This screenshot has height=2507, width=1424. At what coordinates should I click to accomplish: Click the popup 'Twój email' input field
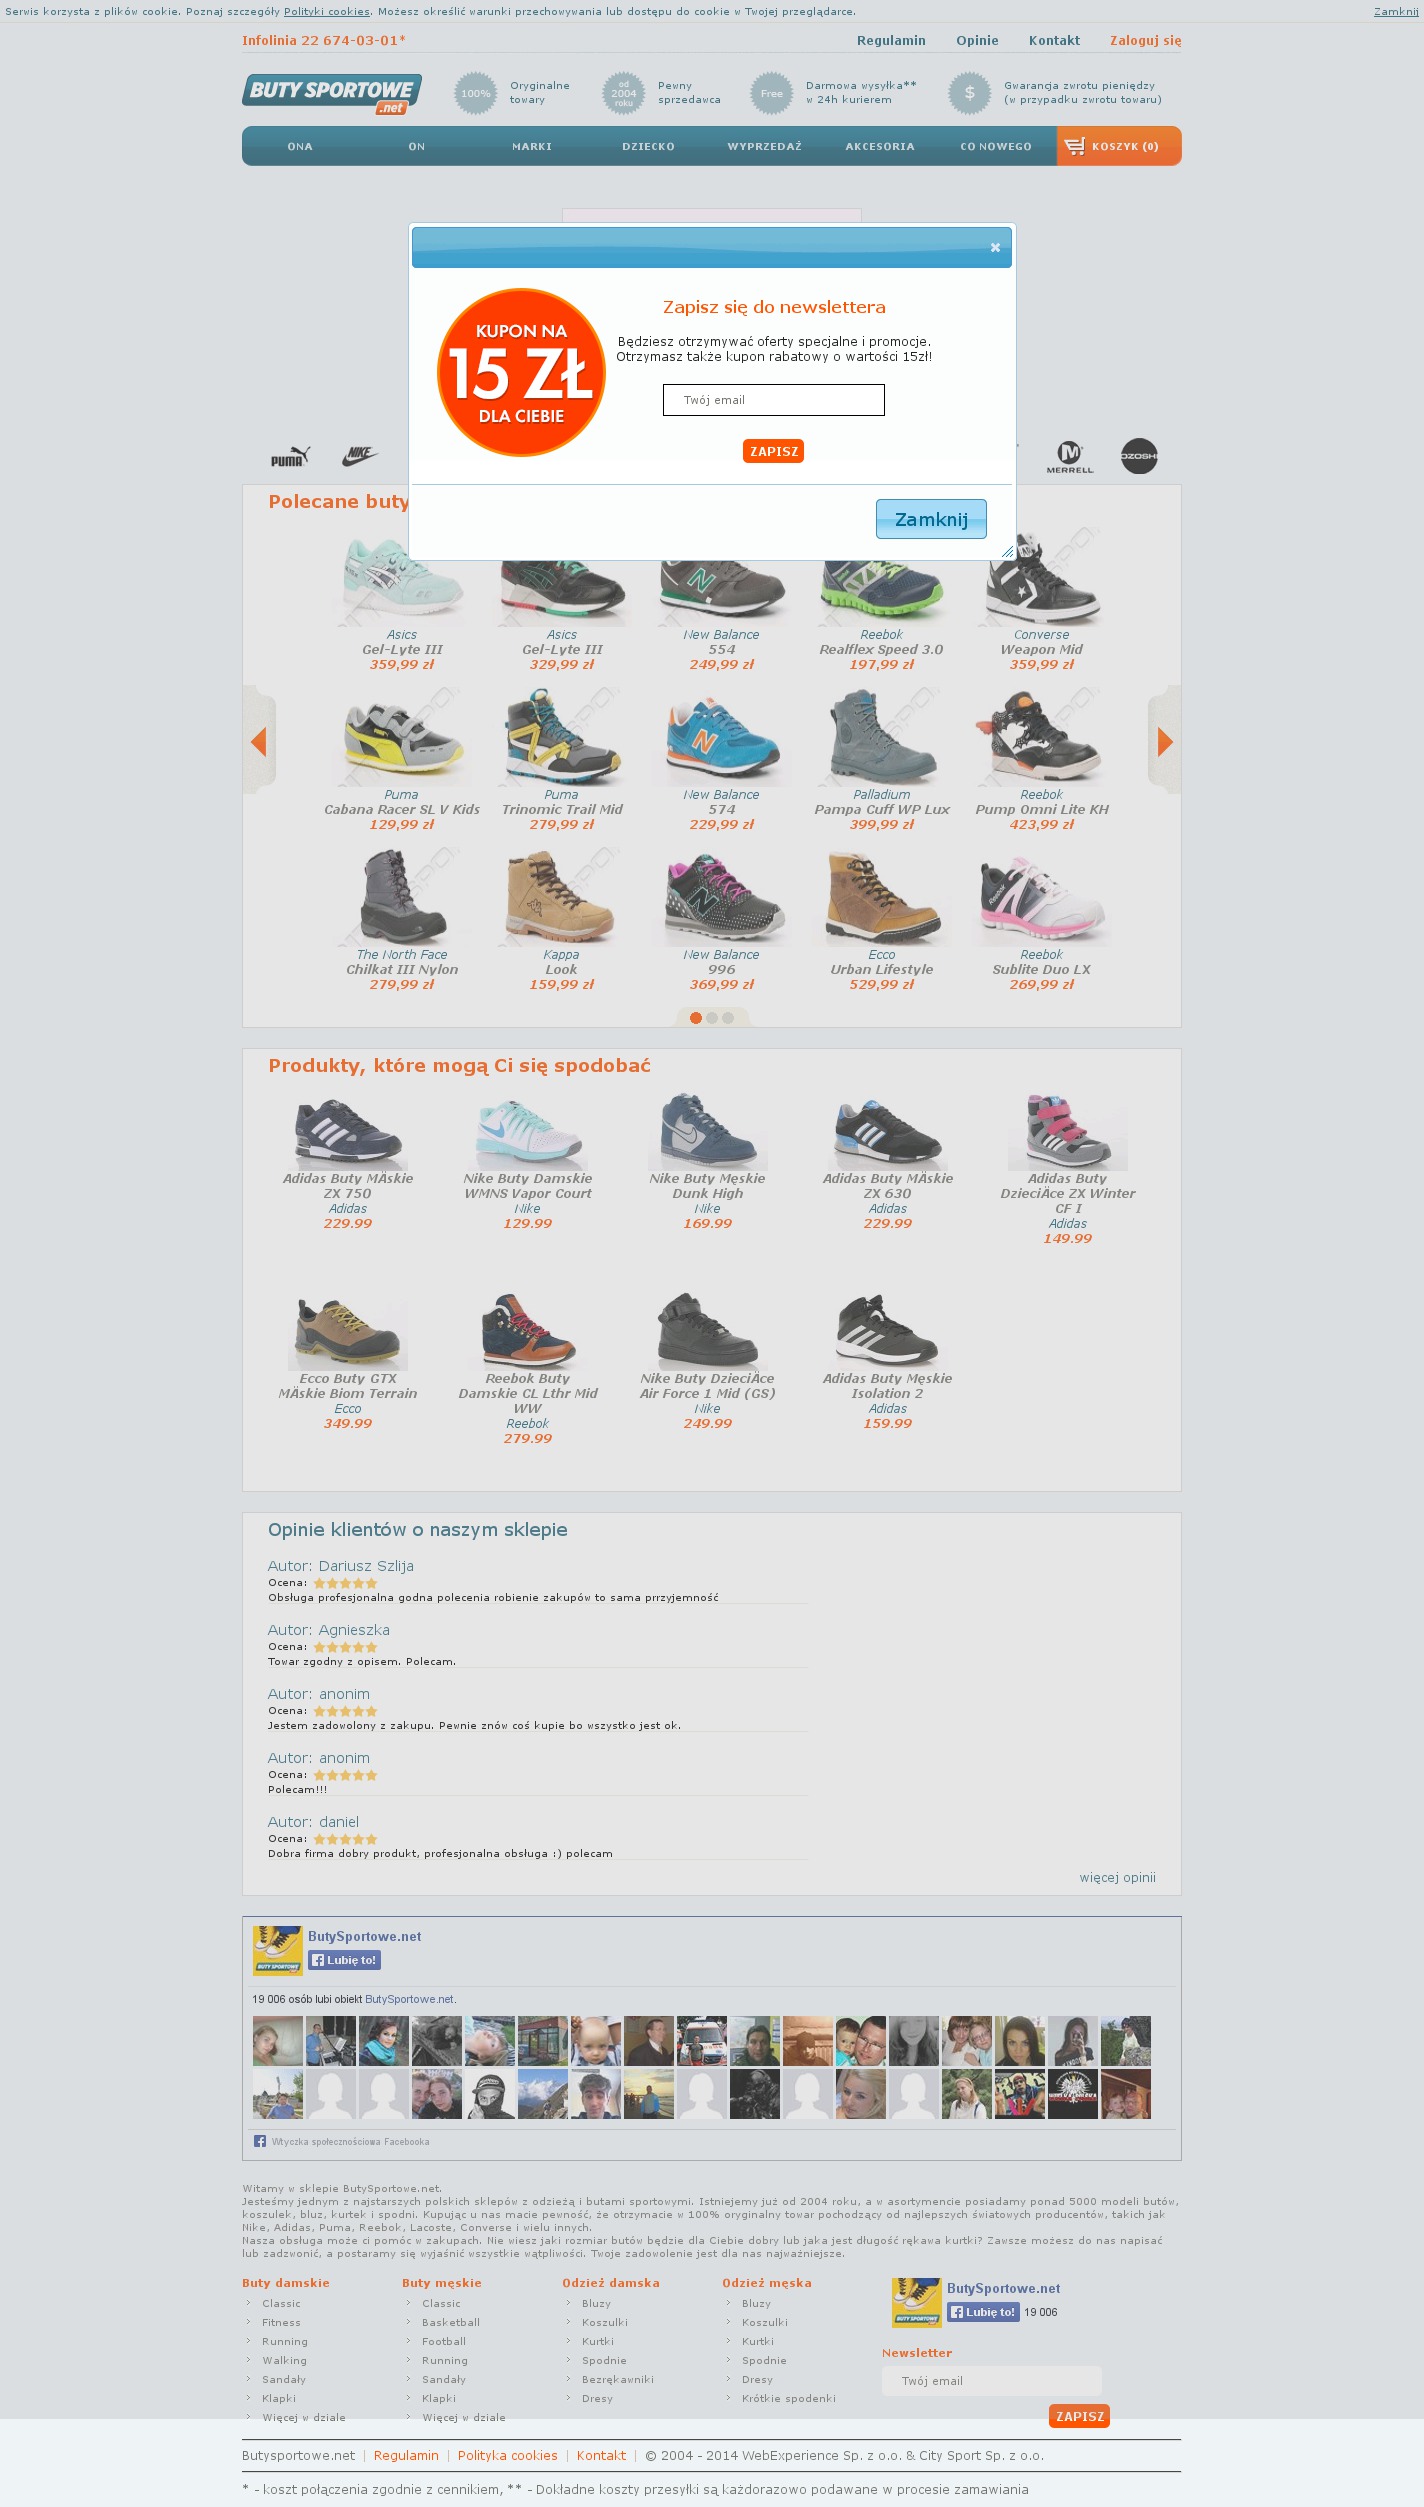(x=774, y=400)
